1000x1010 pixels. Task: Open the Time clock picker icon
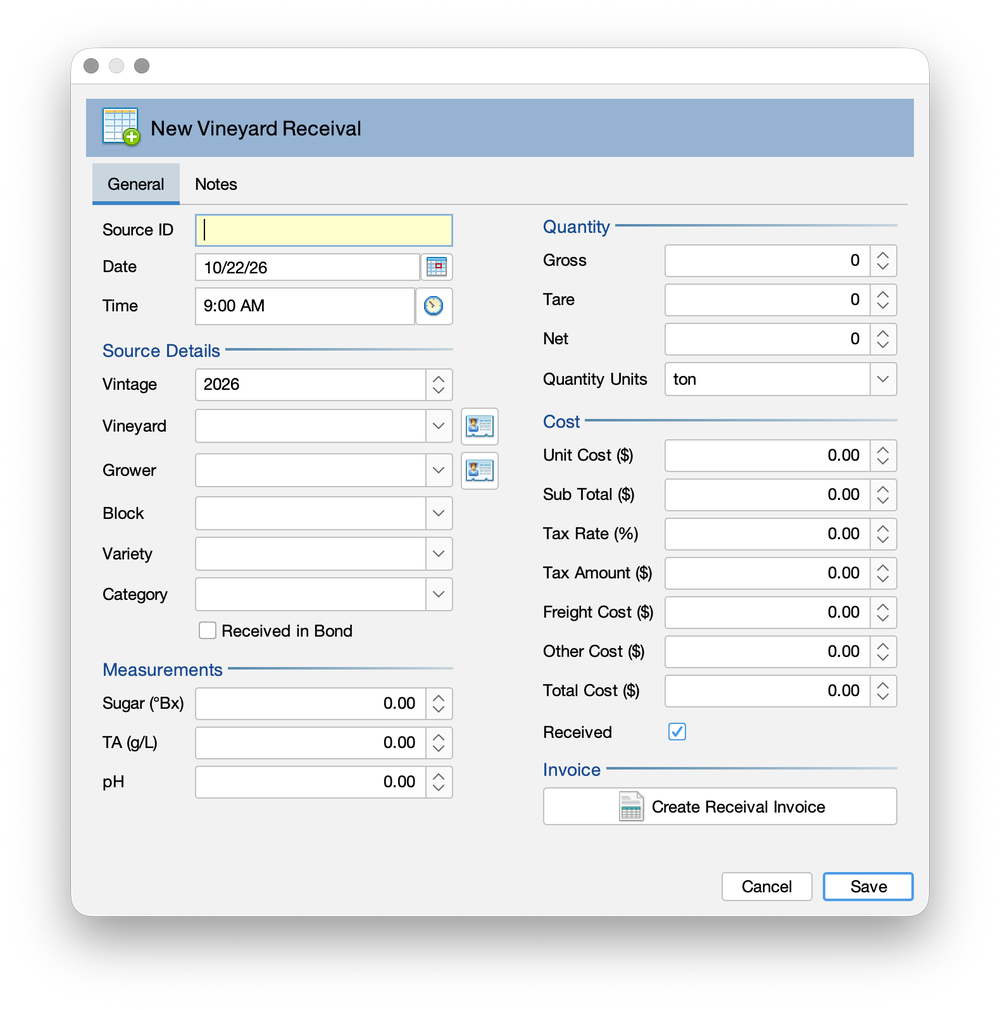[x=434, y=306]
